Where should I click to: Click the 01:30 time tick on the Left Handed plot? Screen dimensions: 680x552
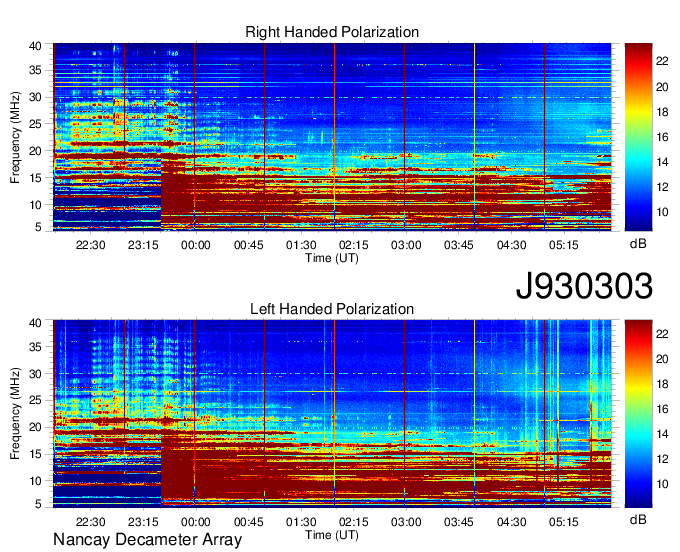301,522
